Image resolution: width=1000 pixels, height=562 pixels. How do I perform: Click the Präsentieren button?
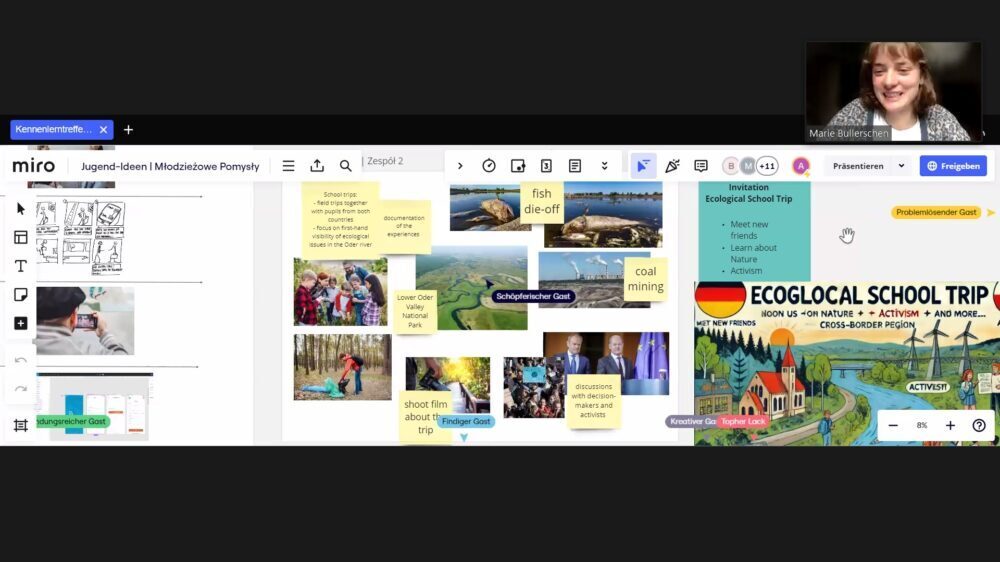pos(858,166)
